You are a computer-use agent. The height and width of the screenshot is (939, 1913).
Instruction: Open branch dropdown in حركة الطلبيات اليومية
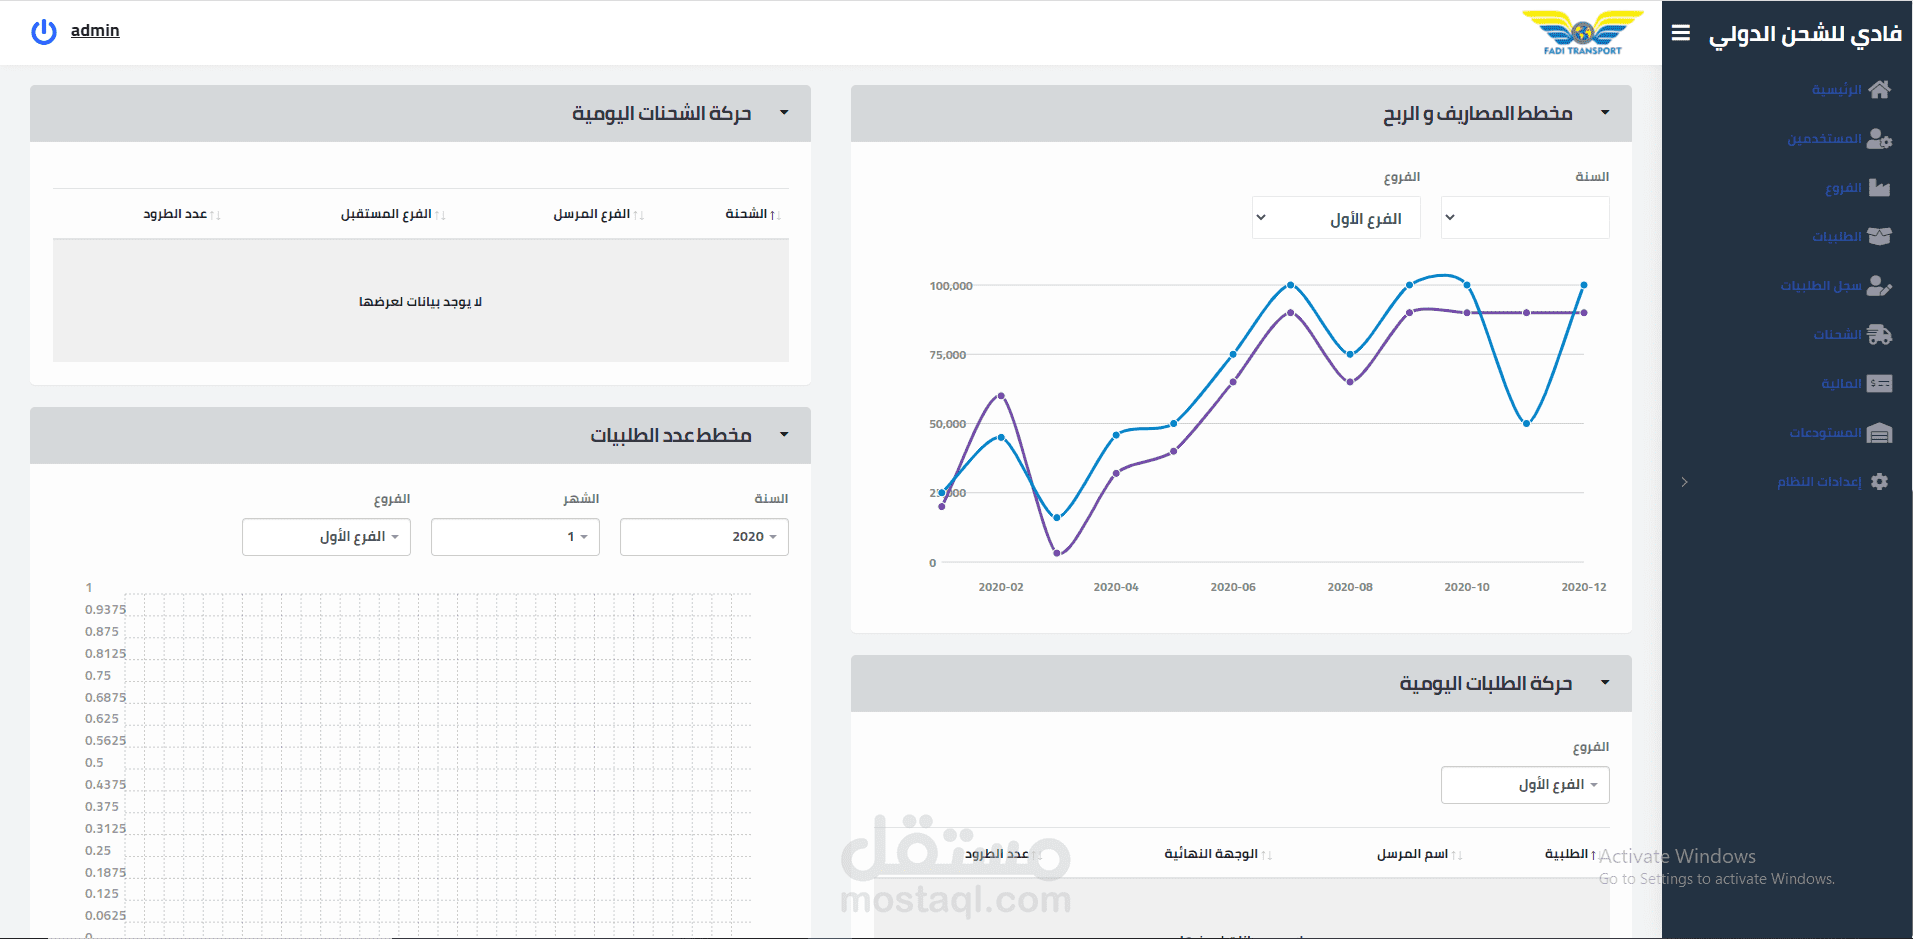(x=1525, y=785)
